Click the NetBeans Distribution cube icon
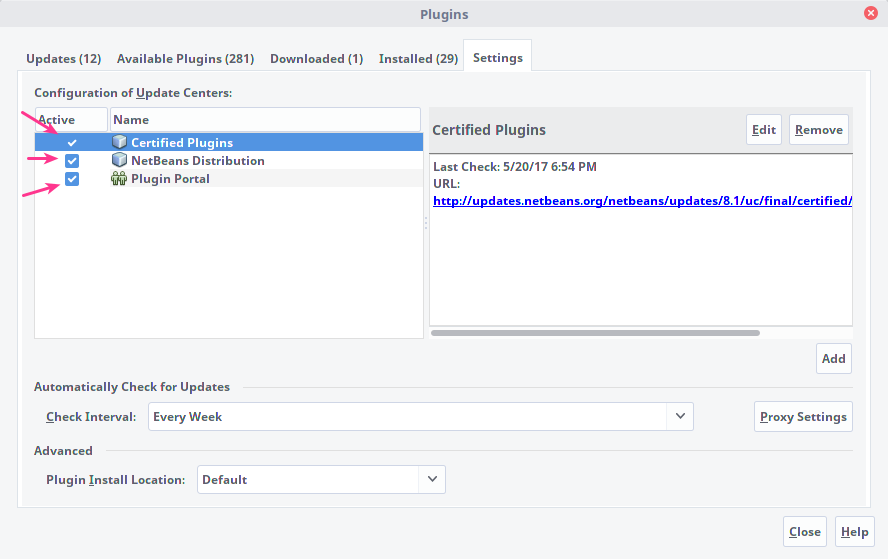 119,160
